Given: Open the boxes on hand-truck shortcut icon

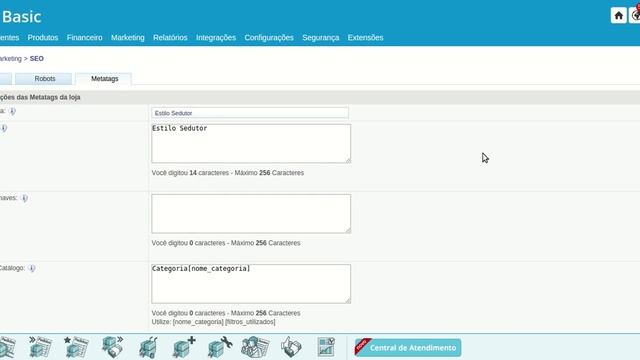Looking at the screenshot, I should (x=148, y=347).
